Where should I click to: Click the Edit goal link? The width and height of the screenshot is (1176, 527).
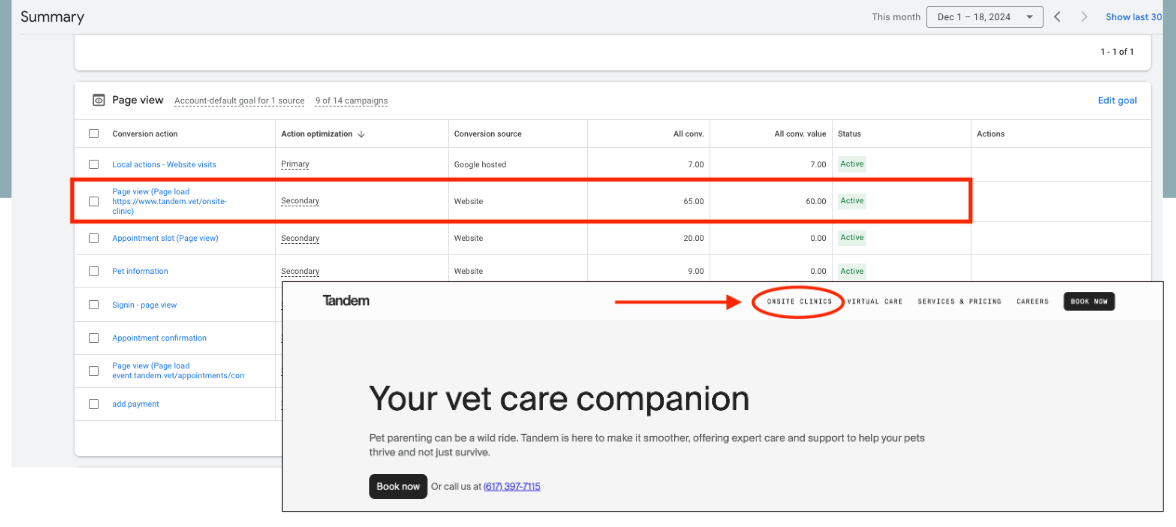tap(1117, 100)
